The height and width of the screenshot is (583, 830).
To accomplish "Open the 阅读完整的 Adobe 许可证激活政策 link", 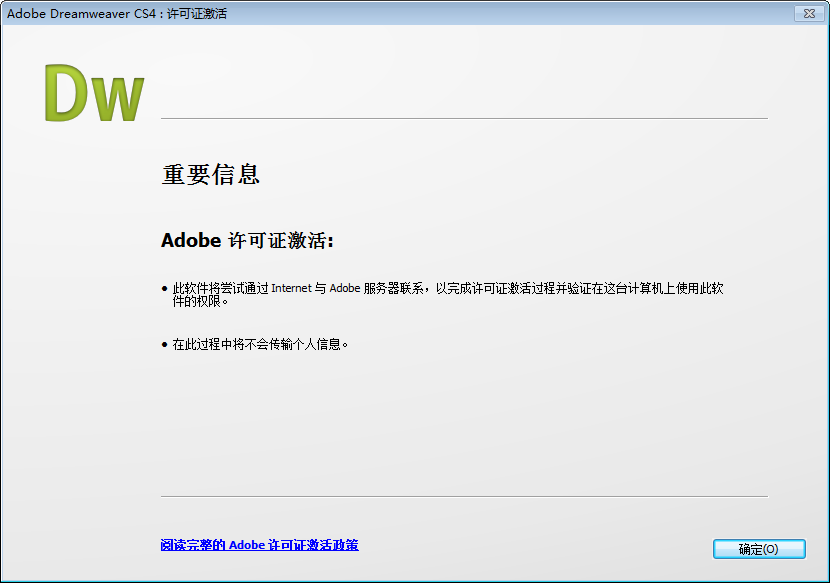I will 259,545.
